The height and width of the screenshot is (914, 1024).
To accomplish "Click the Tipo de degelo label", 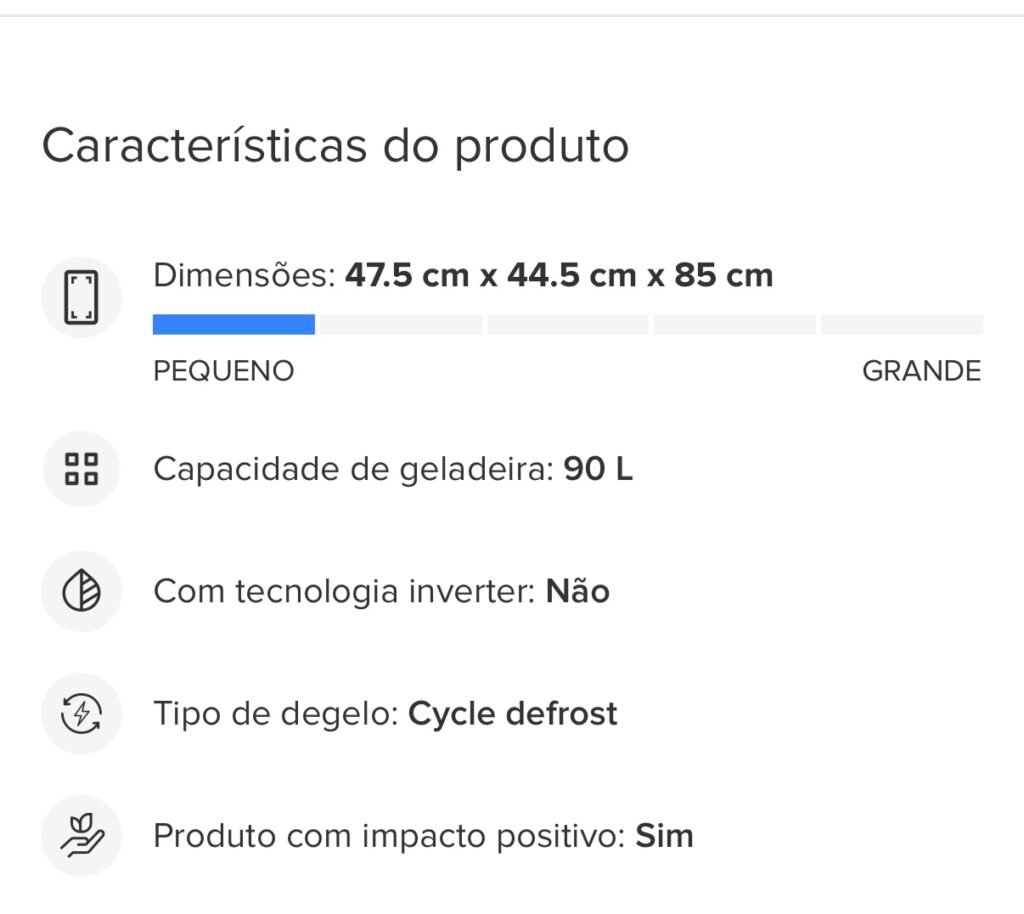I will point(276,713).
